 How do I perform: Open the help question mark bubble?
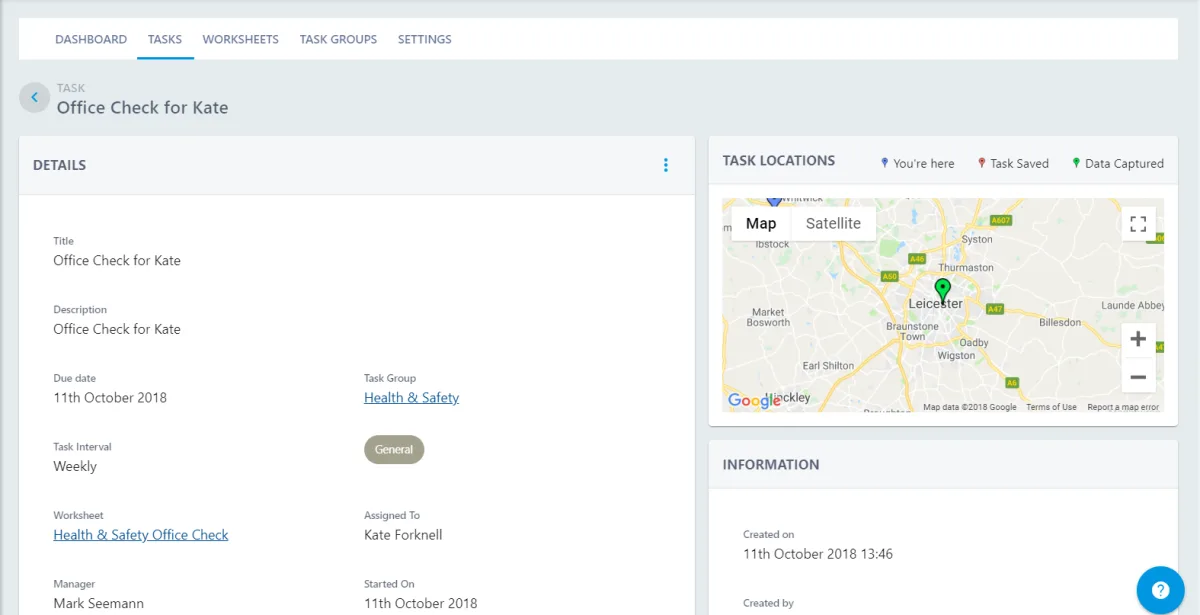(x=1160, y=589)
